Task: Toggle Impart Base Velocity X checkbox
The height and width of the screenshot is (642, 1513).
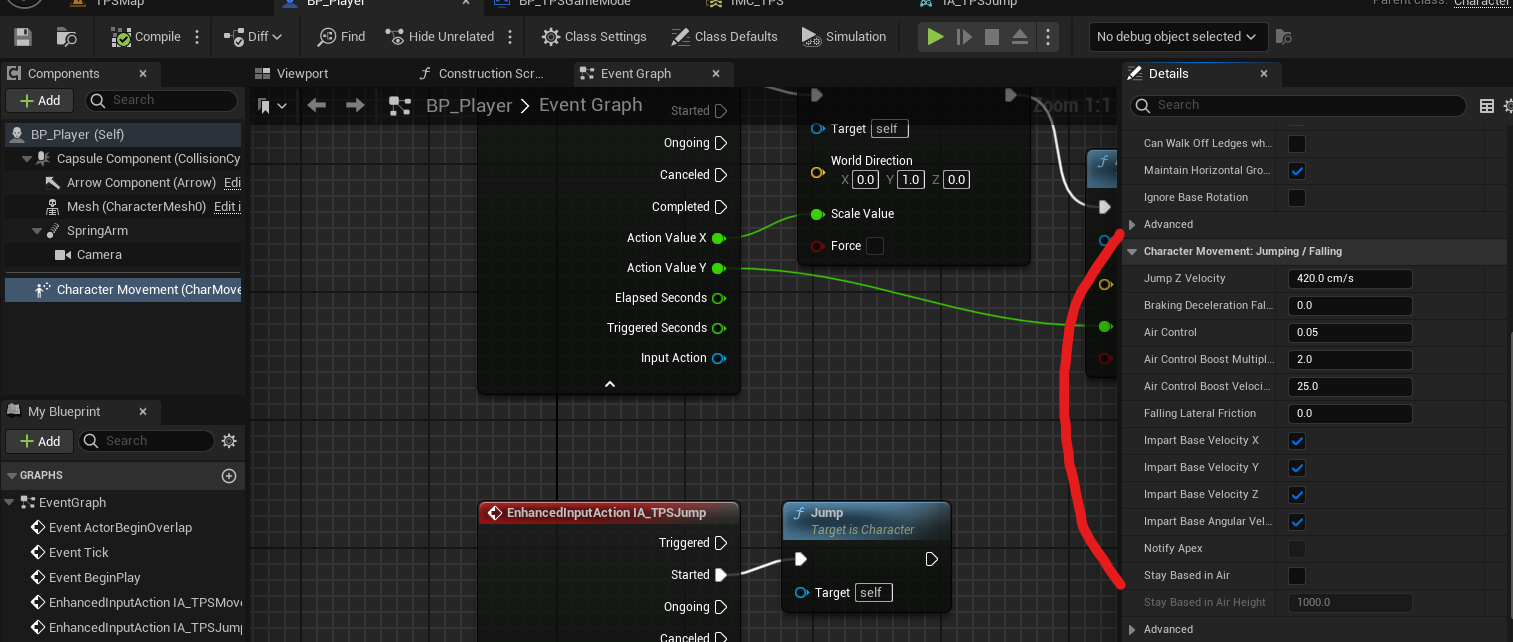Action: 1297,441
